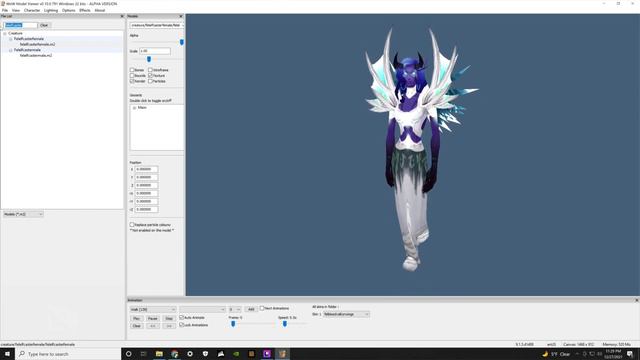The image size is (640, 360).
Task: Close the Animation panel
Action: pyautogui.click(x=636, y=300)
